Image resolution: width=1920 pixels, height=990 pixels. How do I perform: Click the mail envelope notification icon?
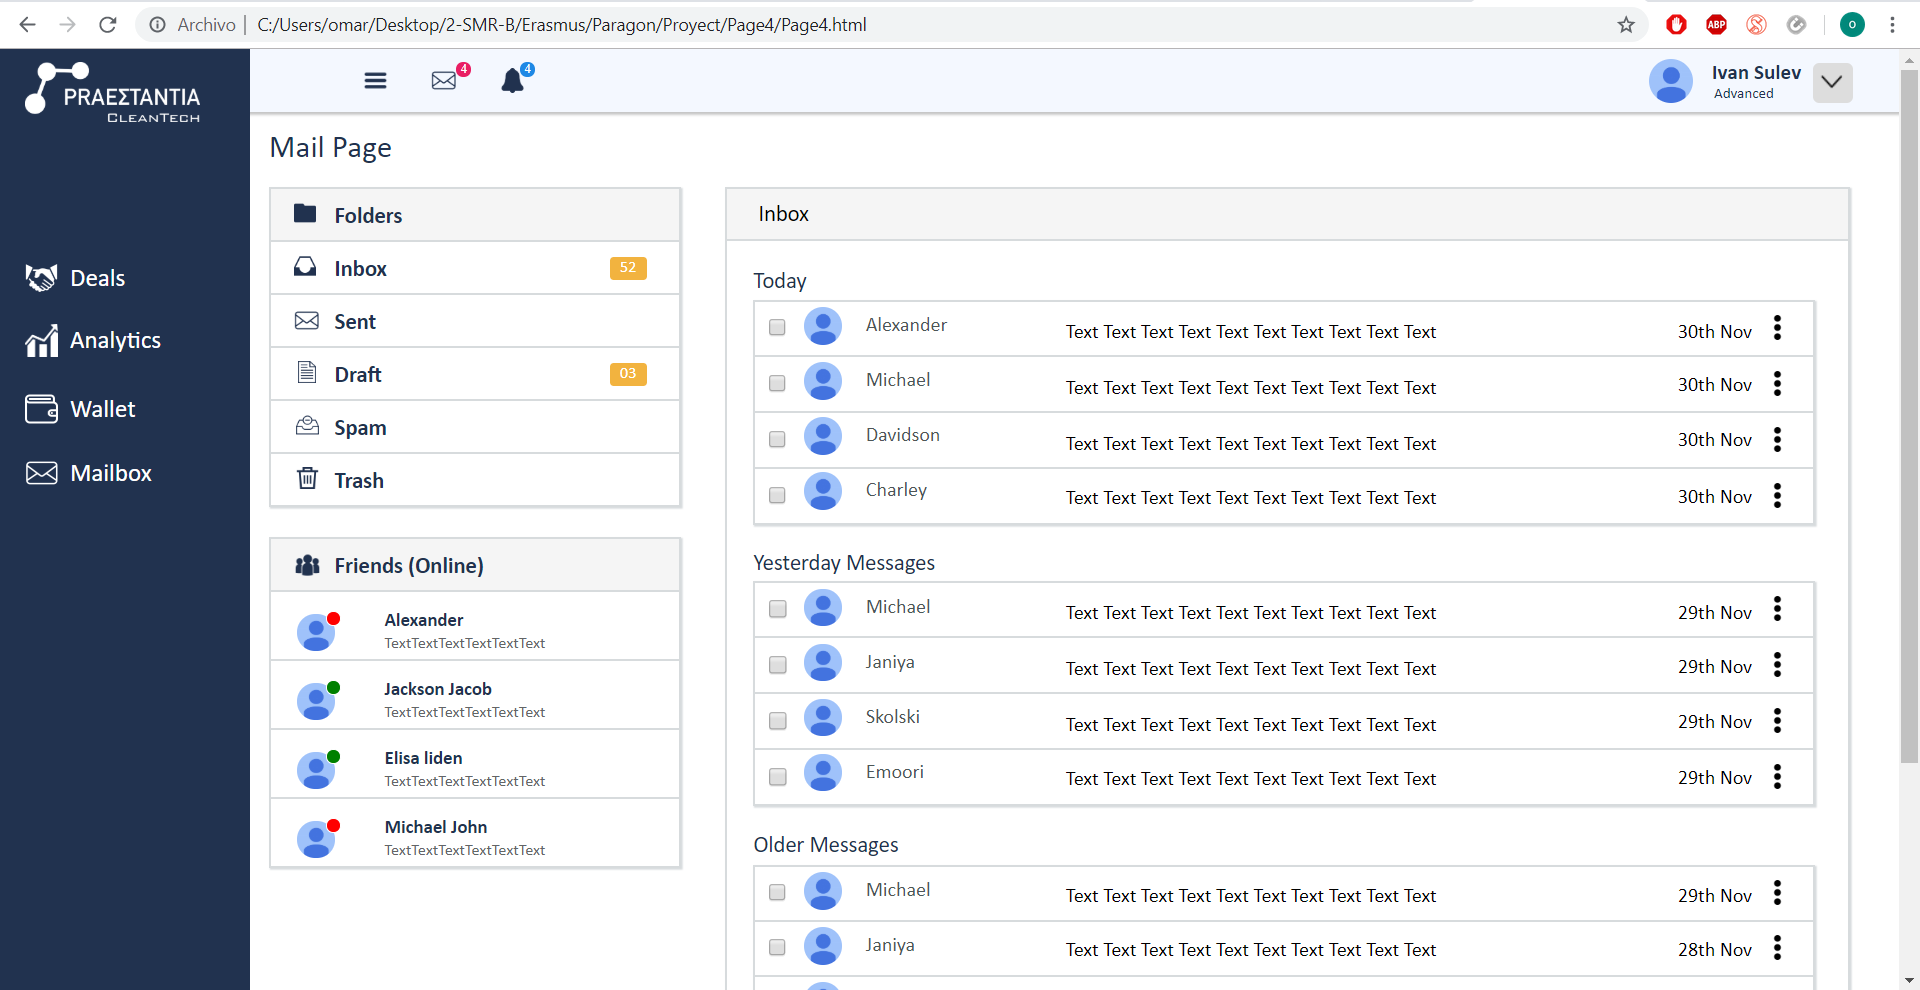[444, 80]
